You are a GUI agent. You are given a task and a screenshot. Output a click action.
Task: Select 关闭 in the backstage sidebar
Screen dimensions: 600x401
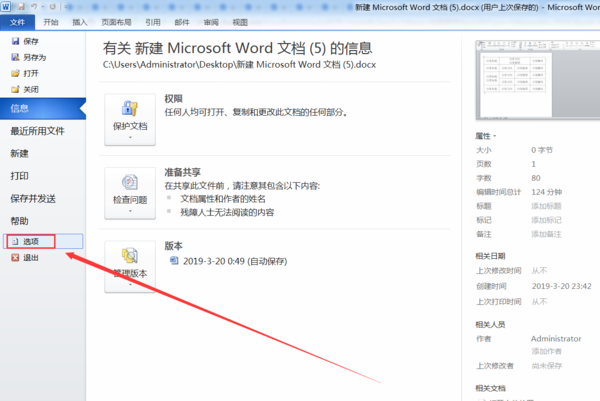coord(25,90)
